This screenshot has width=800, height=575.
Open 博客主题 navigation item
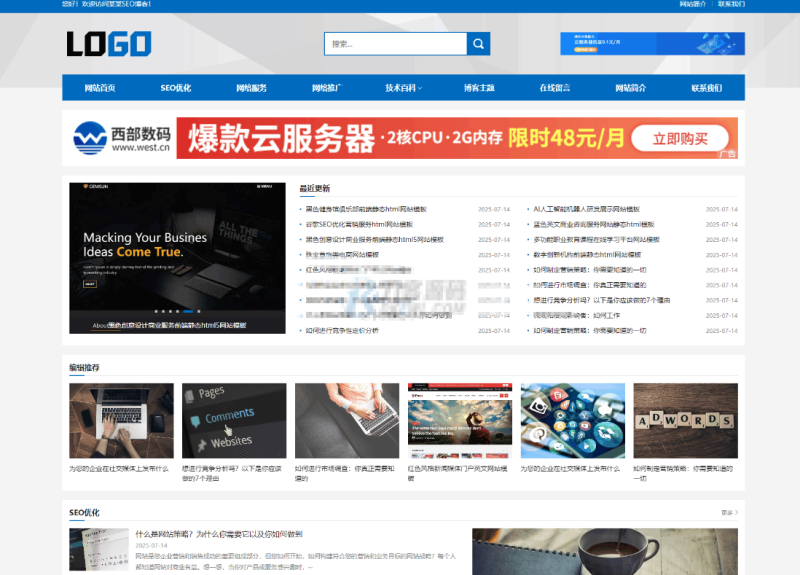[x=479, y=88]
